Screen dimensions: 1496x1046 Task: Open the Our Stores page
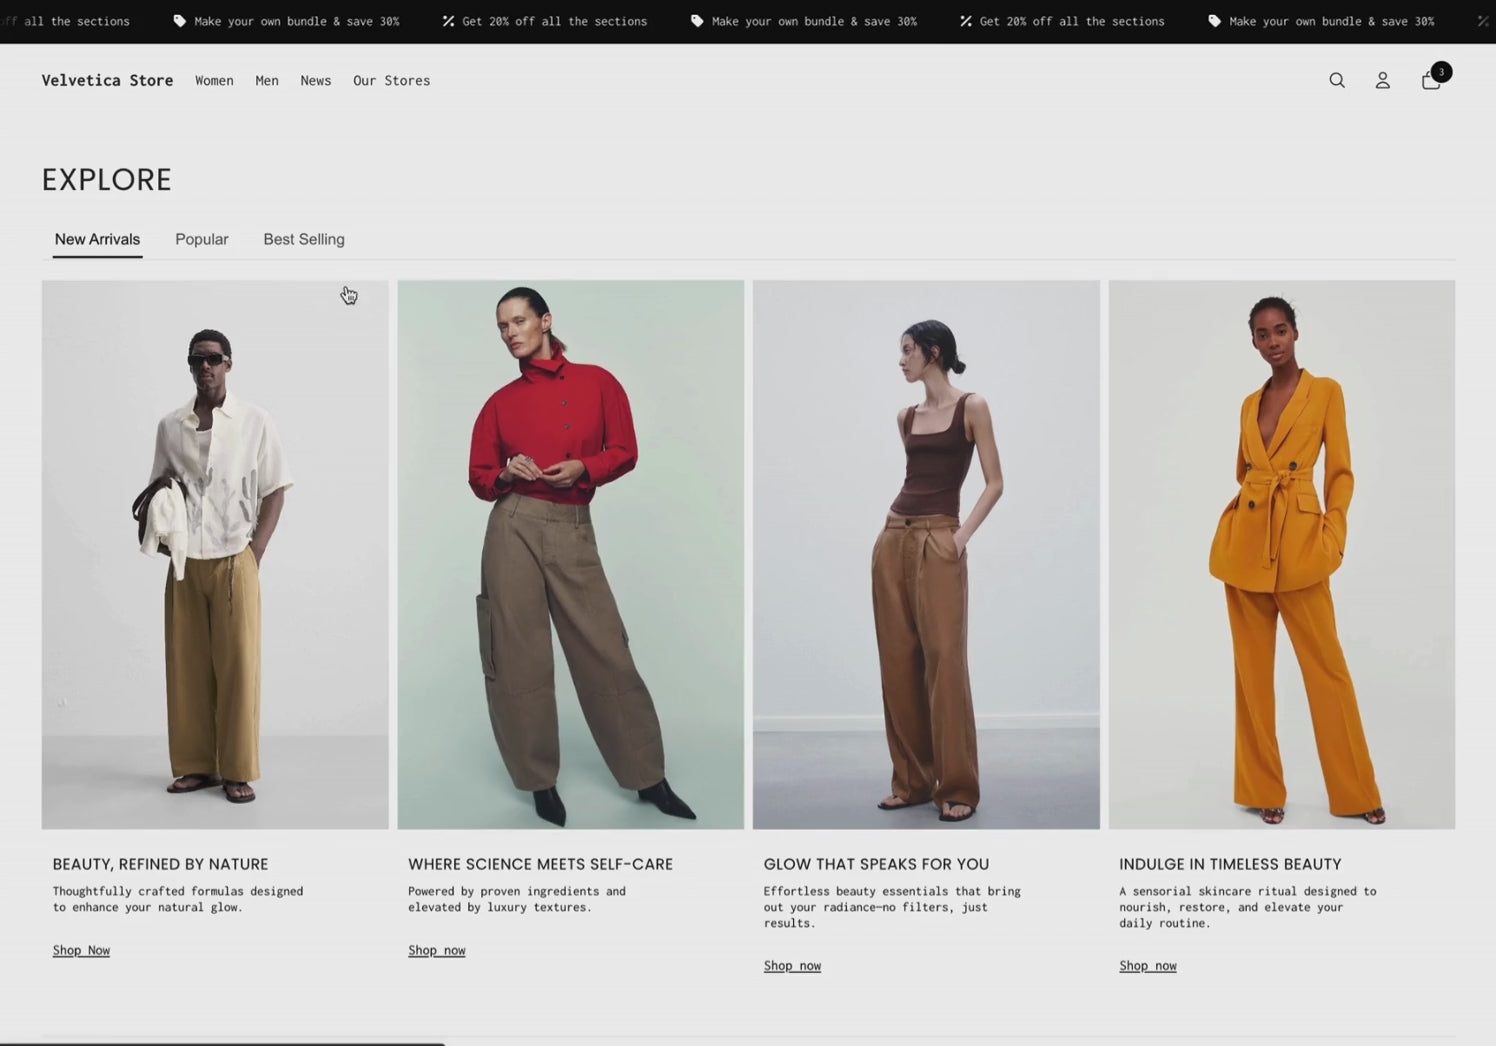click(391, 81)
